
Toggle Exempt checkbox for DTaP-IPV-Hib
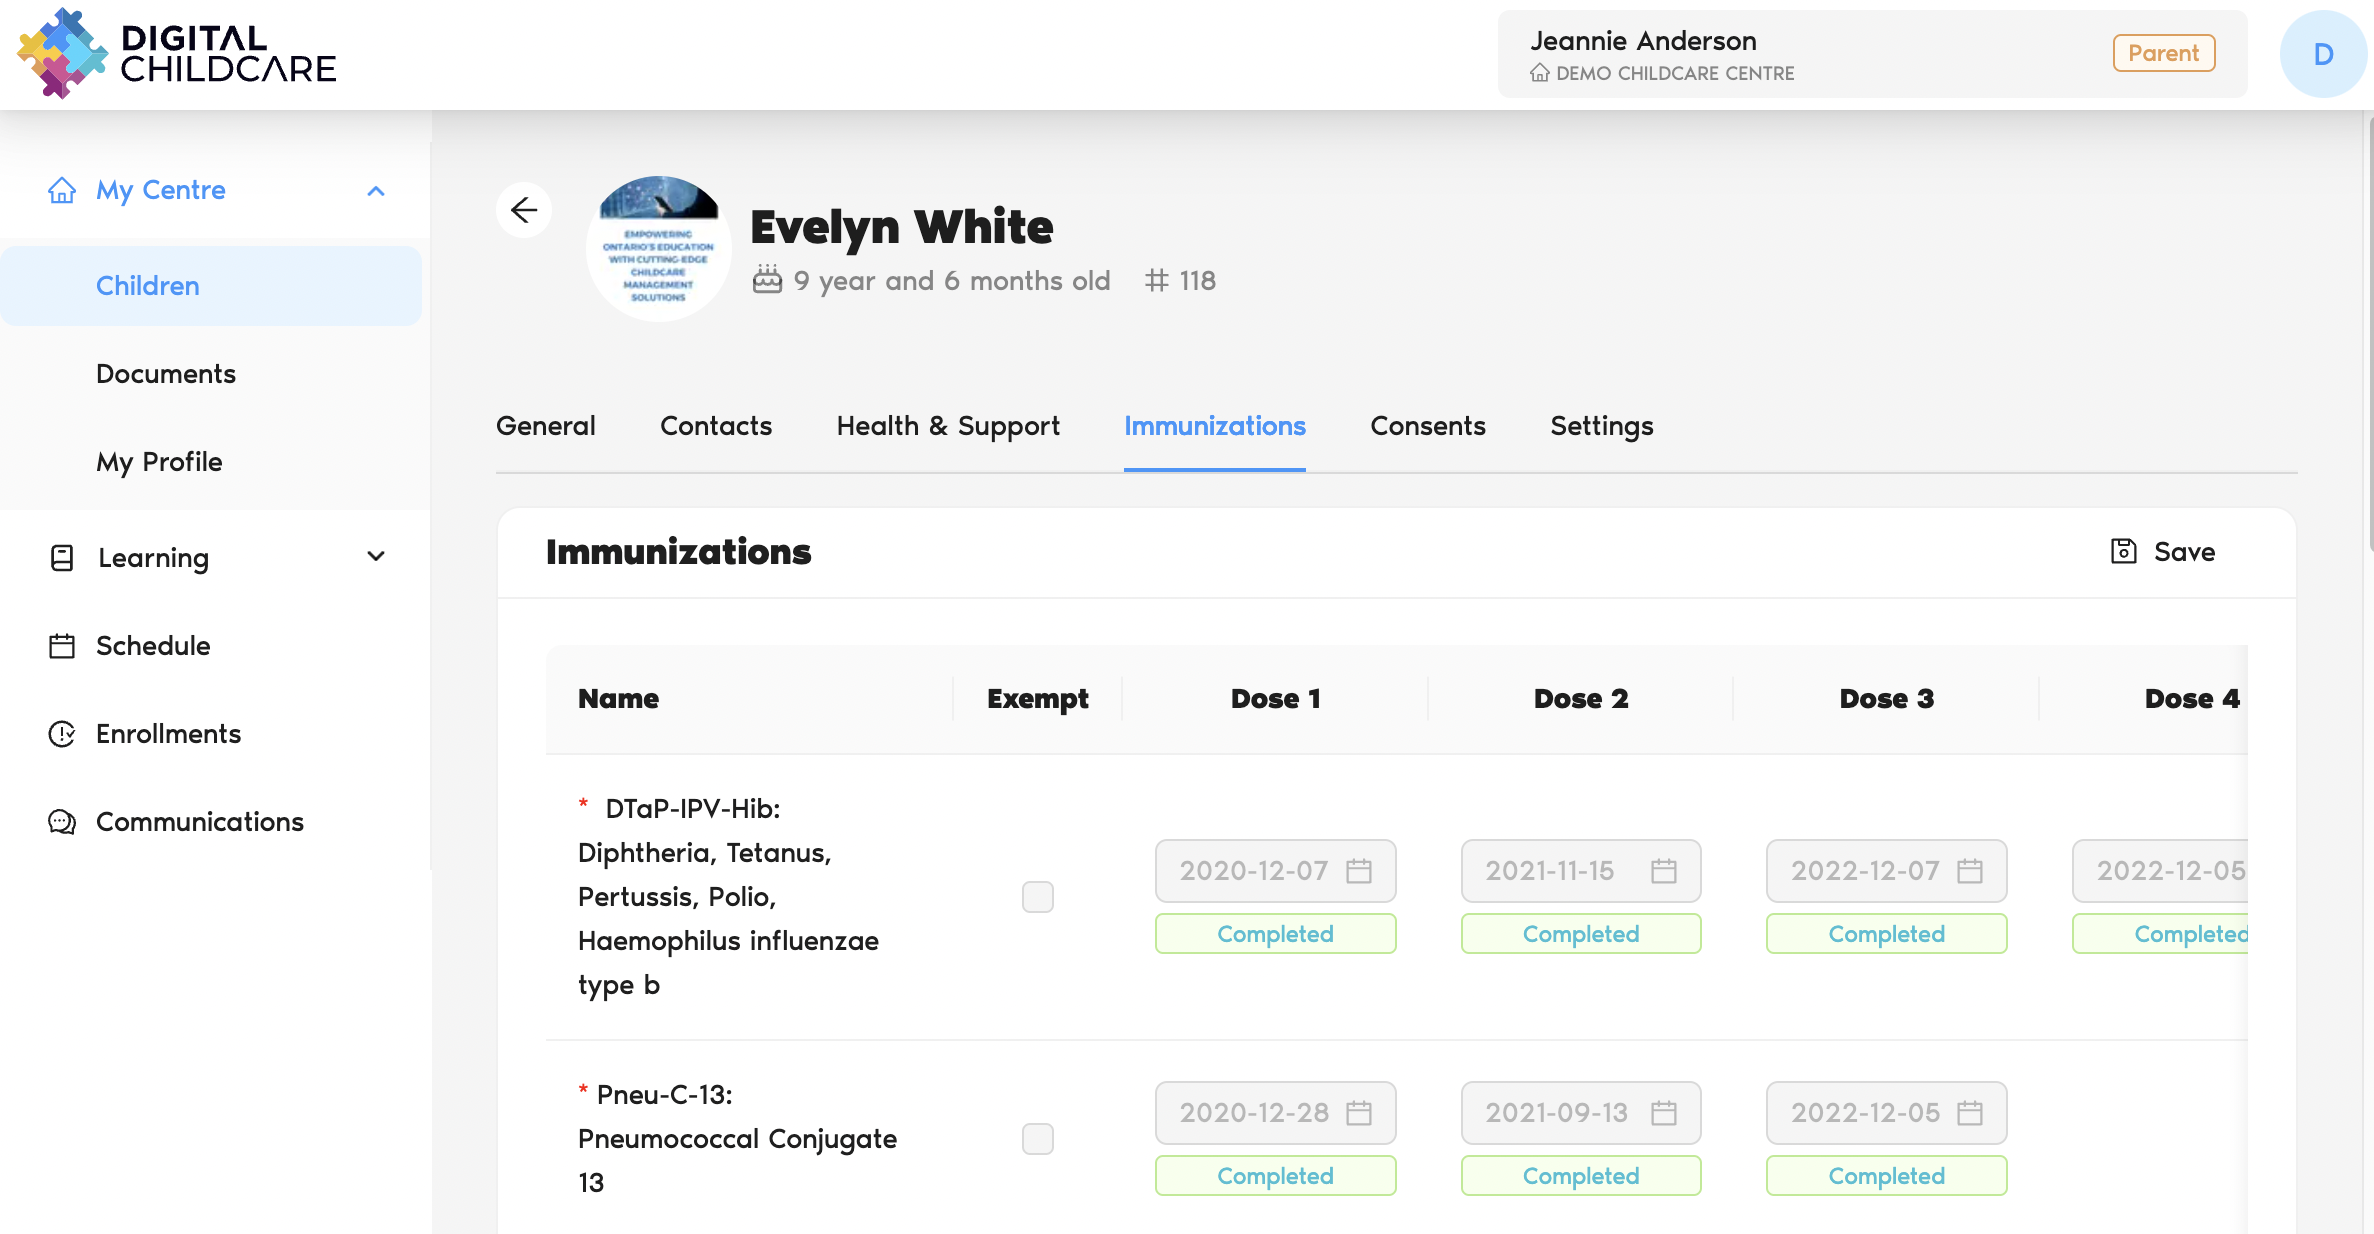pos(1037,897)
